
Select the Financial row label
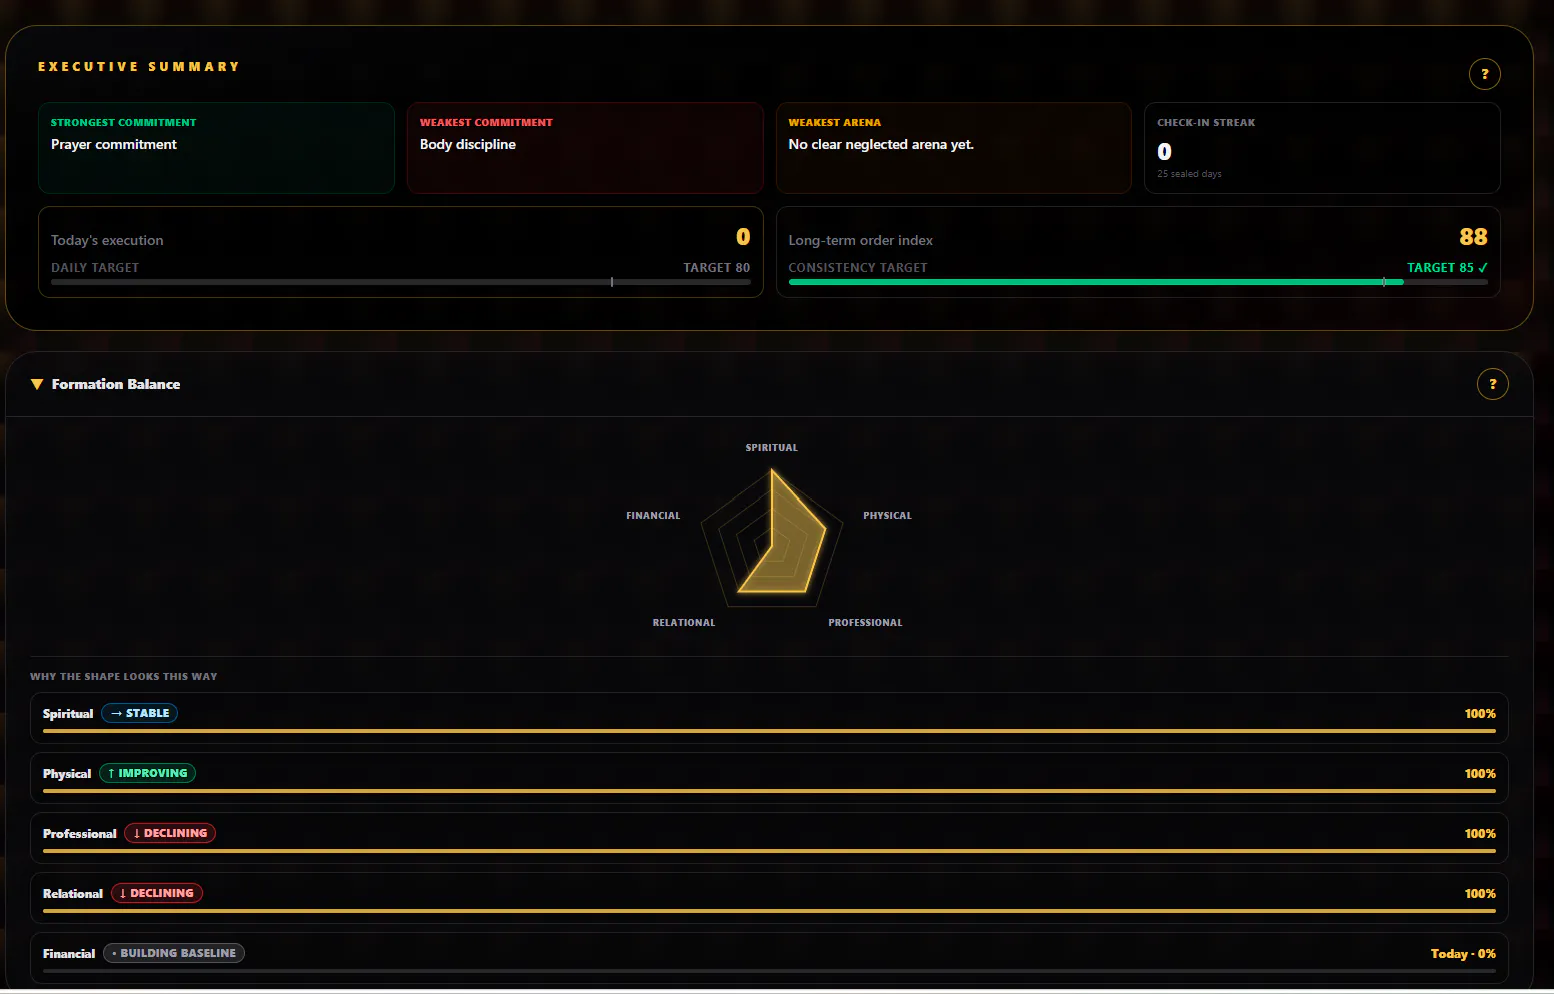point(69,954)
